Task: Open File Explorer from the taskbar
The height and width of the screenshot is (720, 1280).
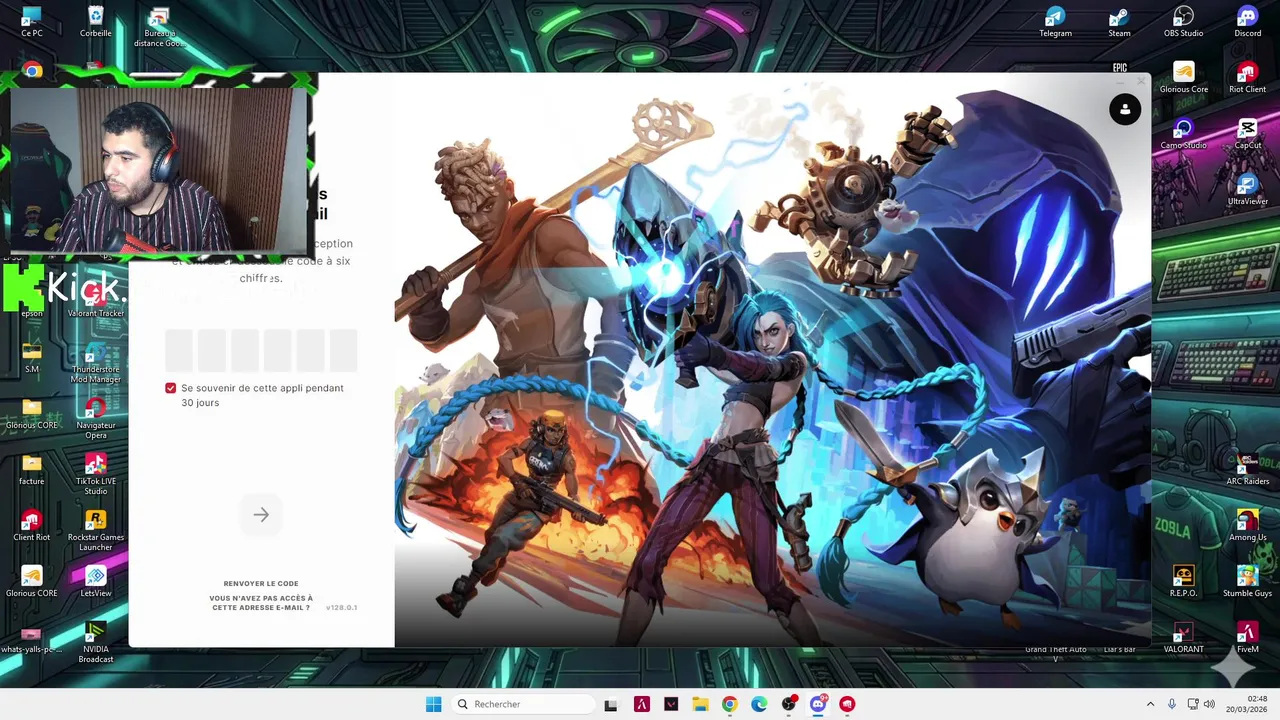Action: pos(700,704)
